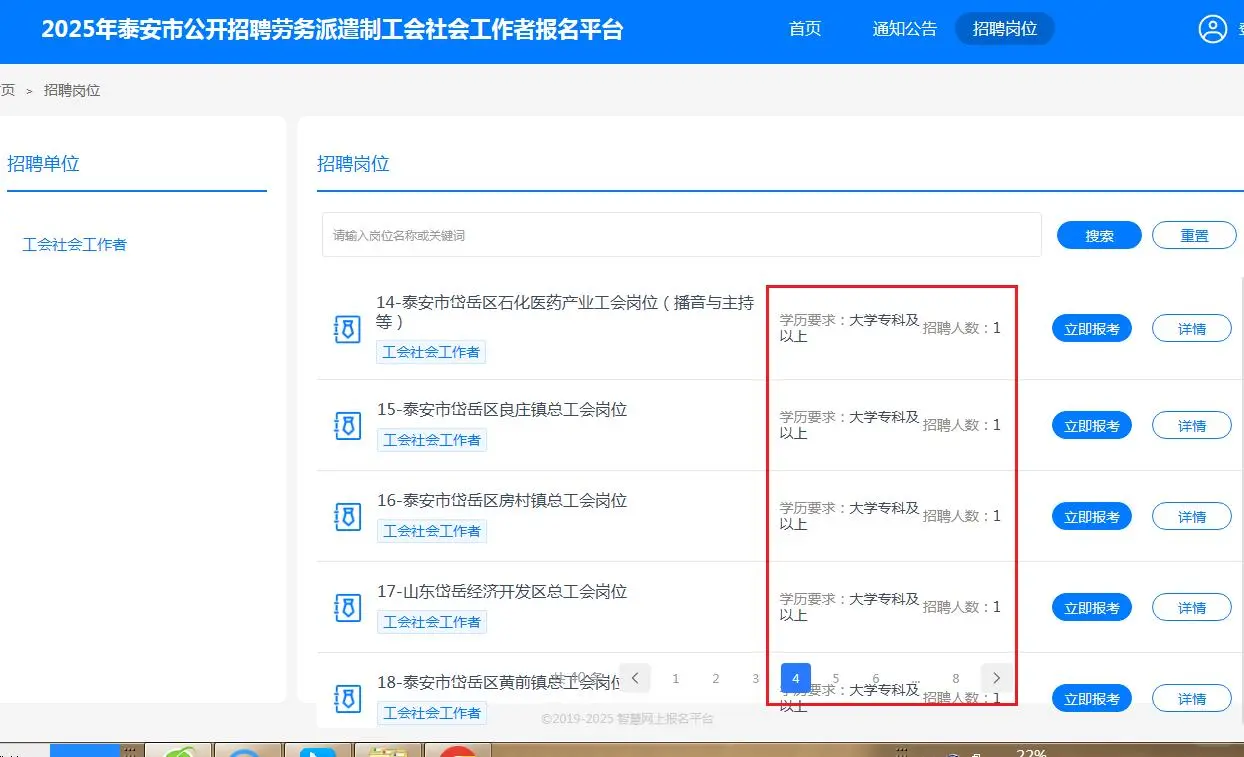Open 详情 for 山东岱岳经济开发区总工会岗位
Image resolution: width=1244 pixels, height=757 pixels.
(1191, 607)
